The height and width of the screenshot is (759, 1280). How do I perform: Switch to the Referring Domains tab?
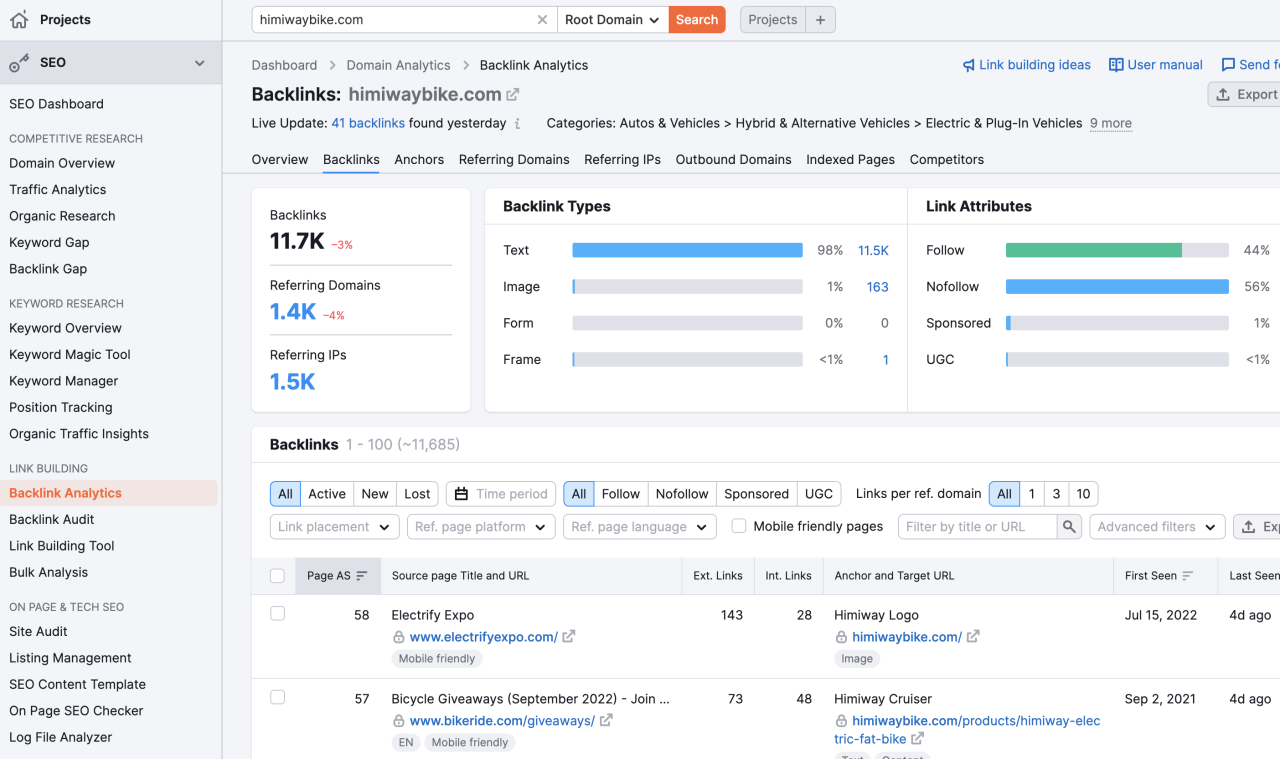514,160
